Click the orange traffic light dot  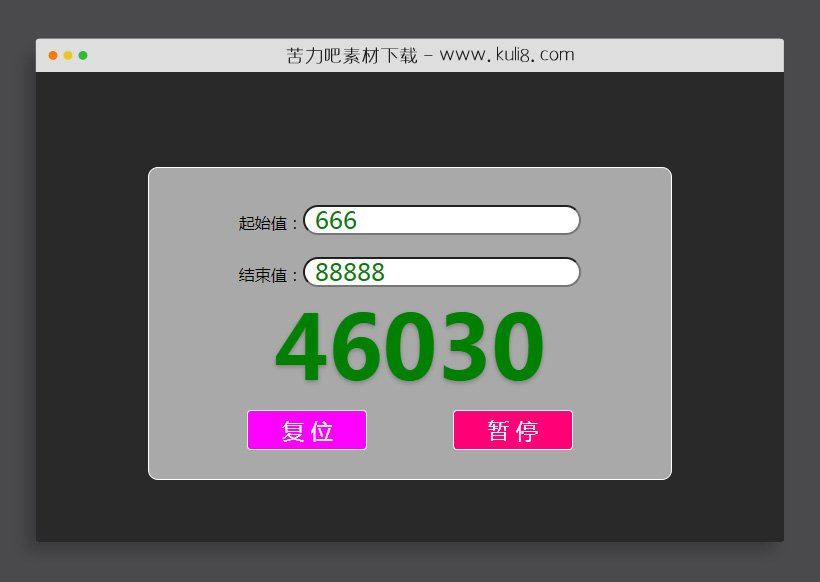pyautogui.click(x=68, y=55)
